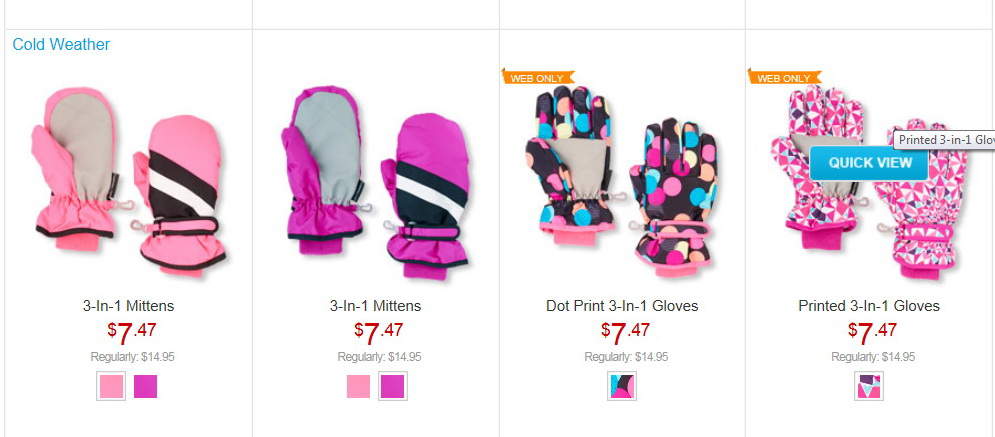This screenshot has height=437, width=995.
Task: Click the Regularly $14.95 text under Printed Gloves
Action: (873, 357)
